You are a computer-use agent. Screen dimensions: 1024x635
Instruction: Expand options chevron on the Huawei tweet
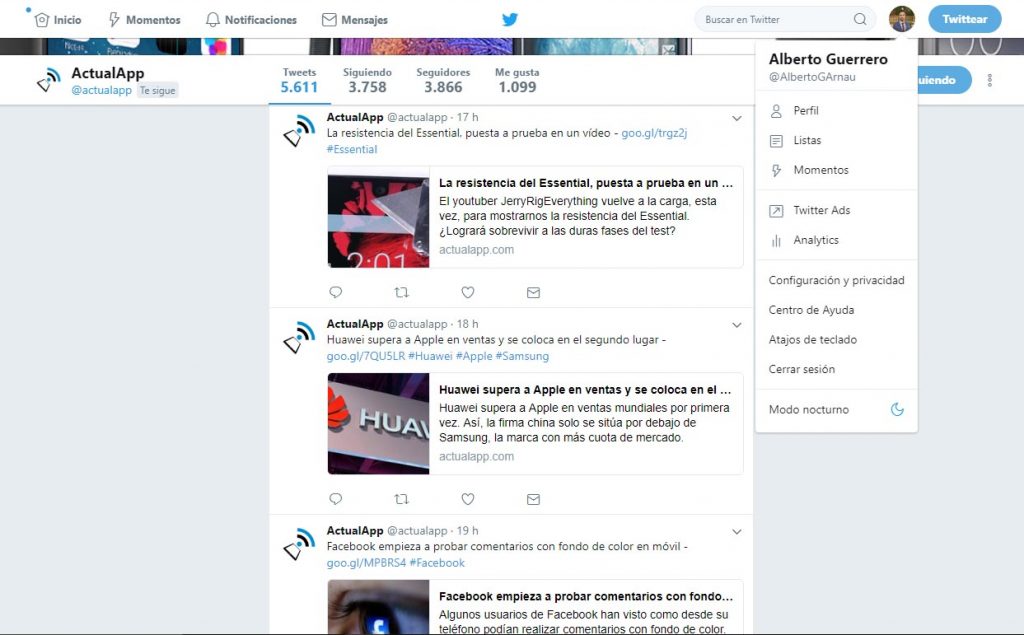pos(737,325)
